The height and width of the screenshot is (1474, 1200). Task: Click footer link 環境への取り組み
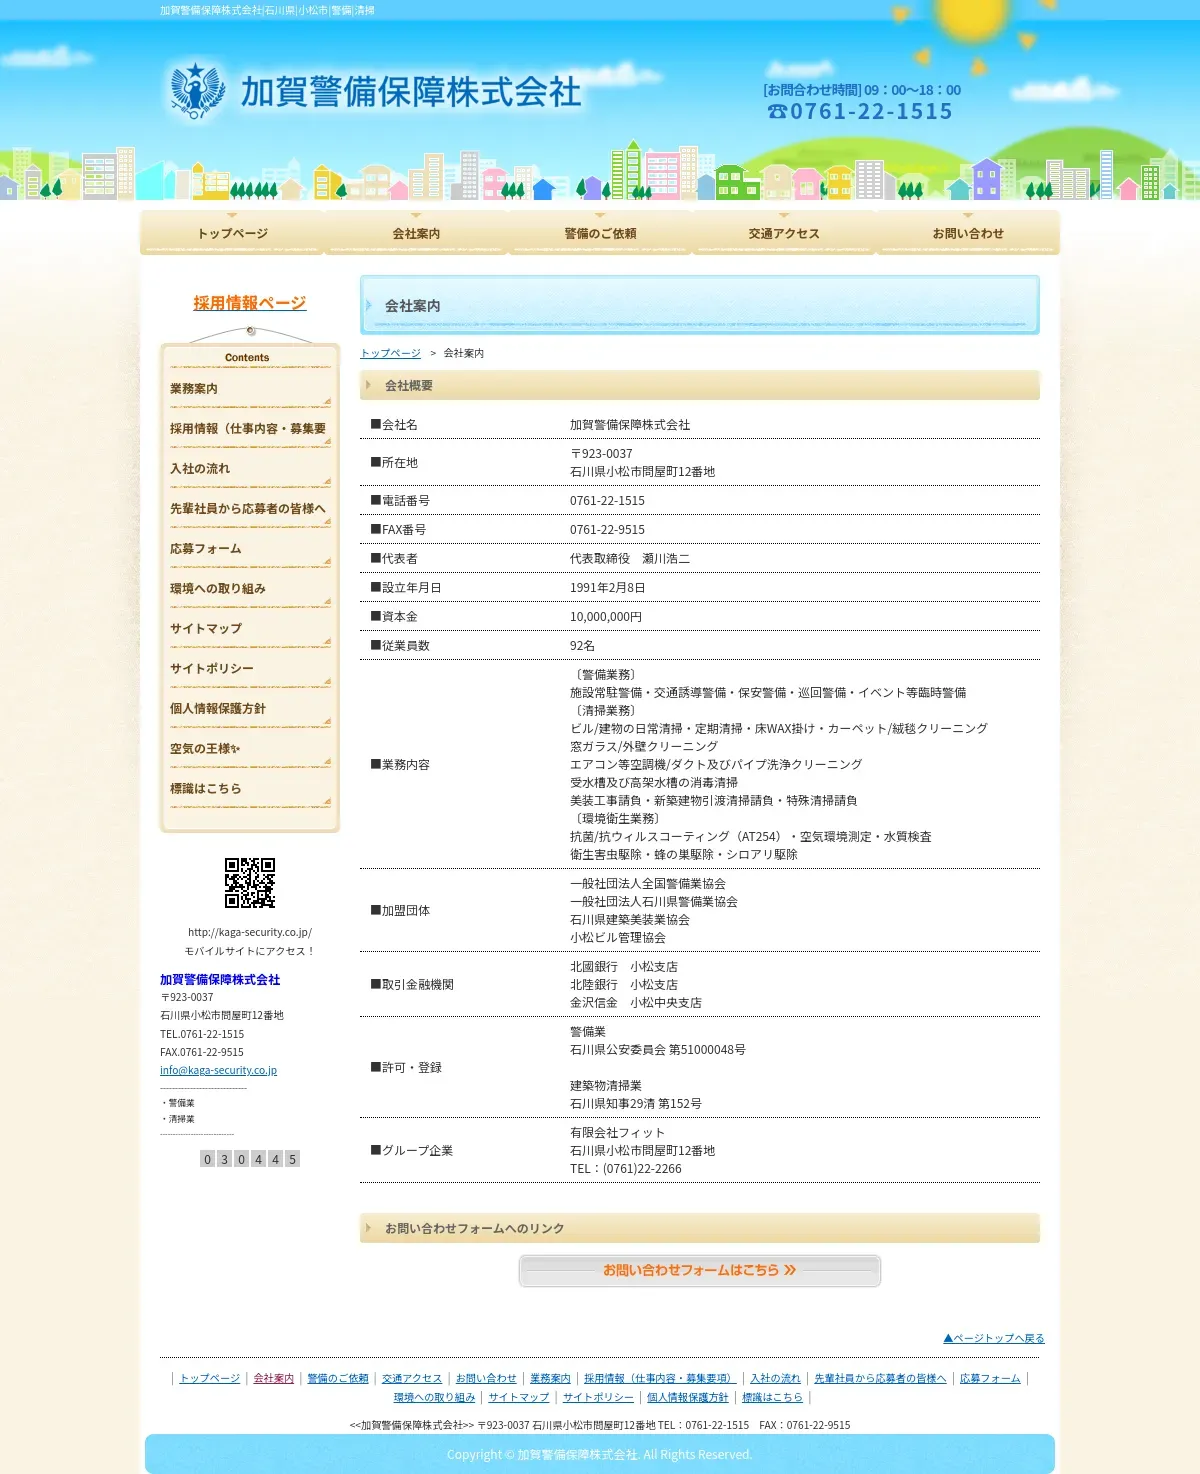434,1397
